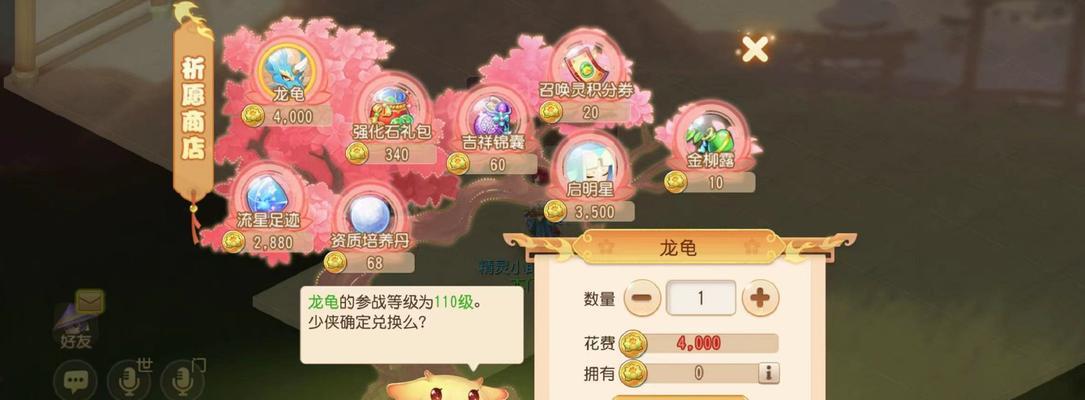This screenshot has width=1085, height=400.
Task: Select the 龙龟 pet icon
Action: [x=288, y=66]
